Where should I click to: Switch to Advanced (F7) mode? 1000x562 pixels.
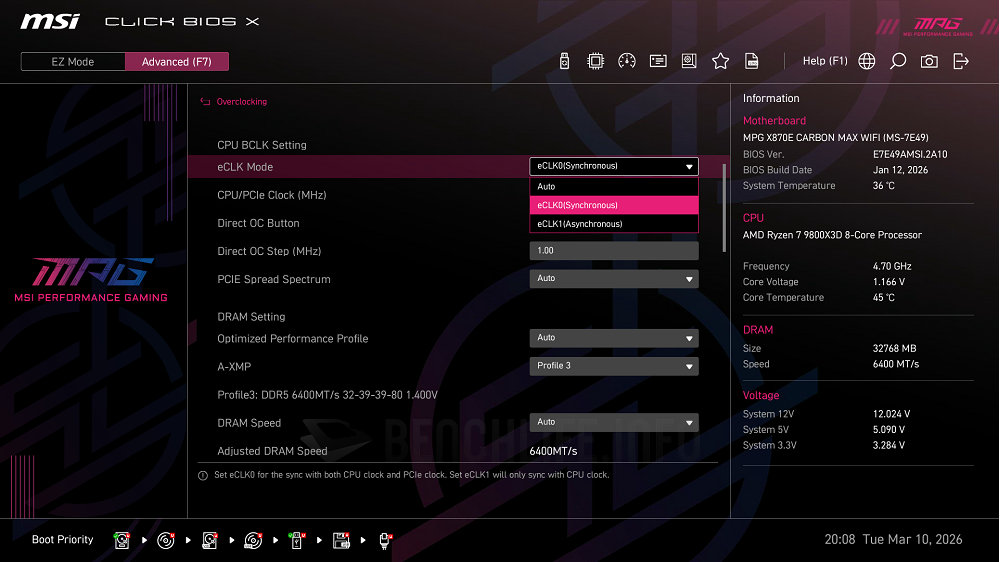coord(177,62)
